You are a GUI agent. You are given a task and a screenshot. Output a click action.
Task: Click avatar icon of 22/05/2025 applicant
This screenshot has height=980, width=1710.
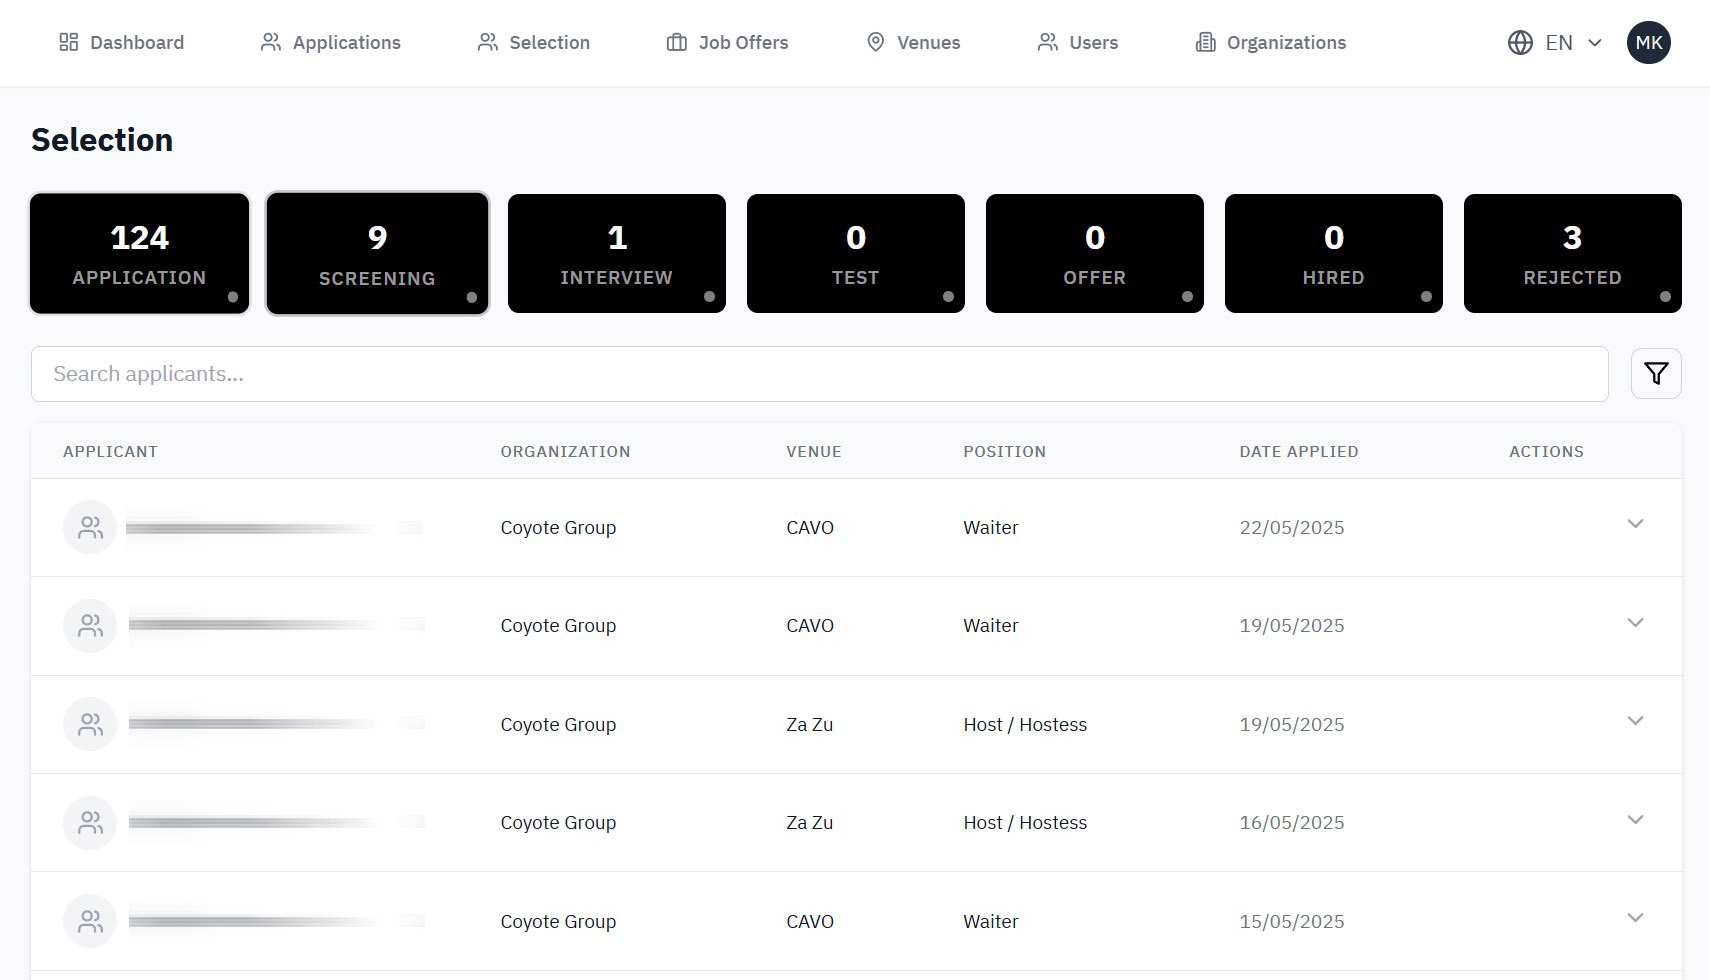pyautogui.click(x=90, y=527)
